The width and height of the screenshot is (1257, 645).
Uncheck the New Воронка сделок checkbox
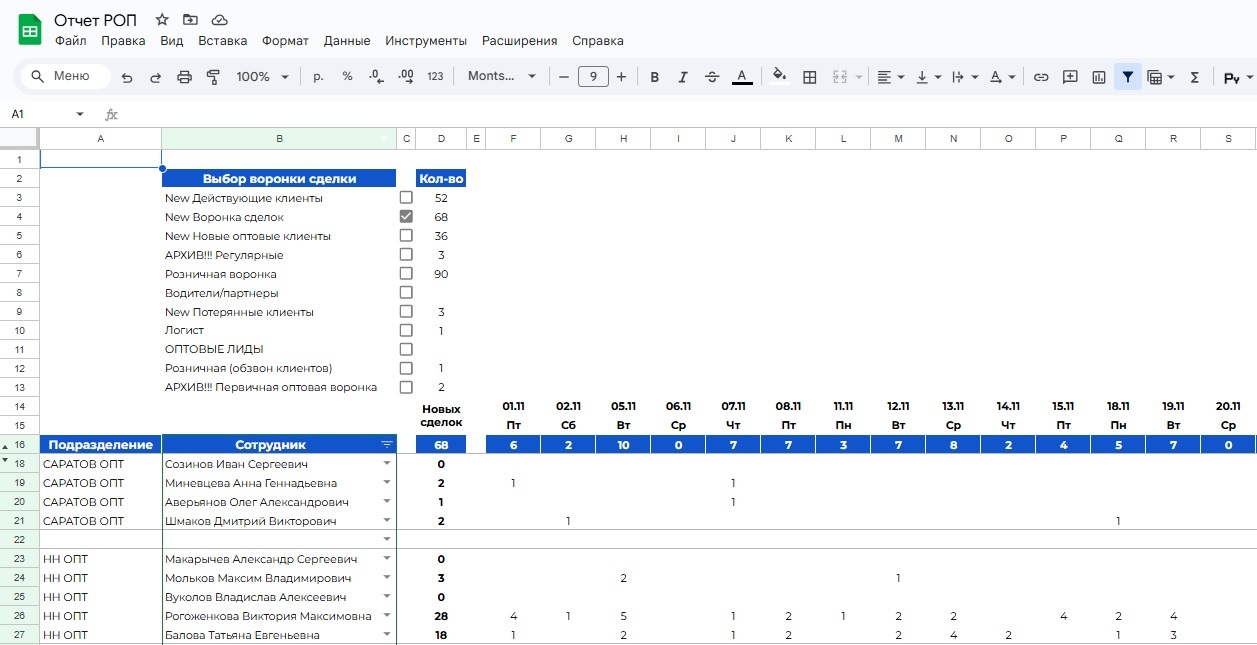click(x=406, y=217)
